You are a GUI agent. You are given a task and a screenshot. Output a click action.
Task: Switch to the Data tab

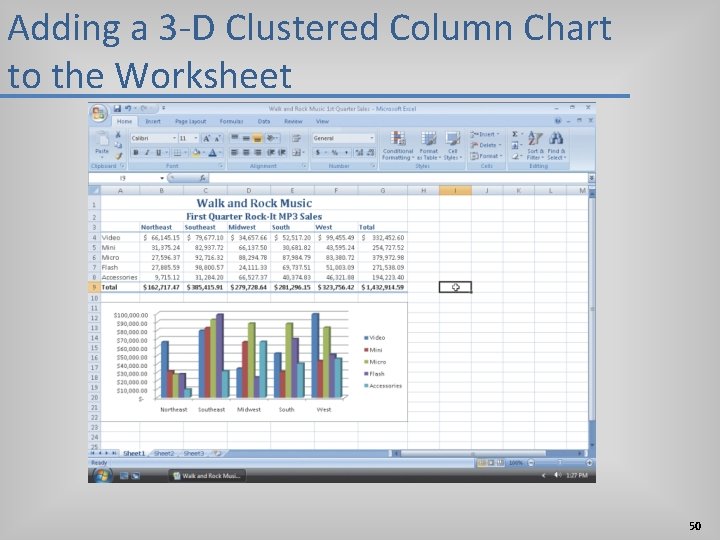click(x=264, y=122)
